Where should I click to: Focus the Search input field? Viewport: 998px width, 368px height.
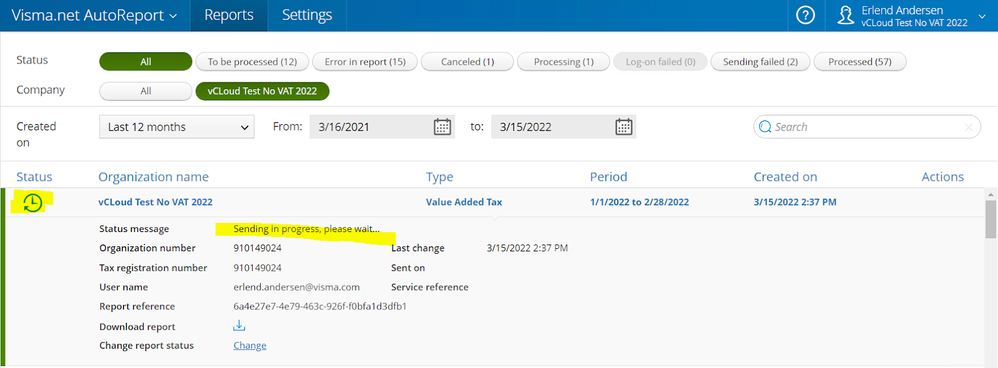(x=867, y=127)
